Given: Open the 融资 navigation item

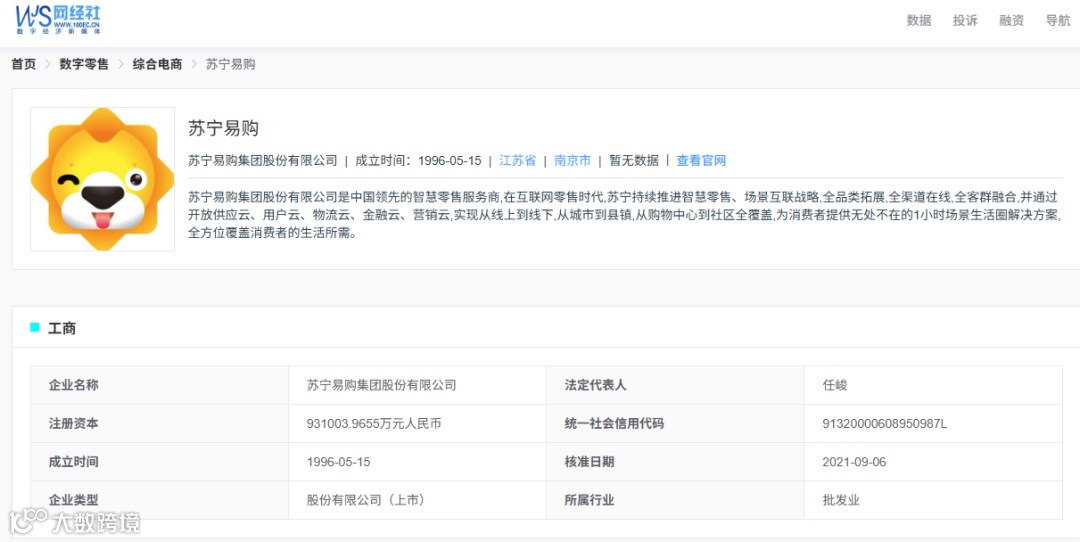Looking at the screenshot, I should 1011,21.
